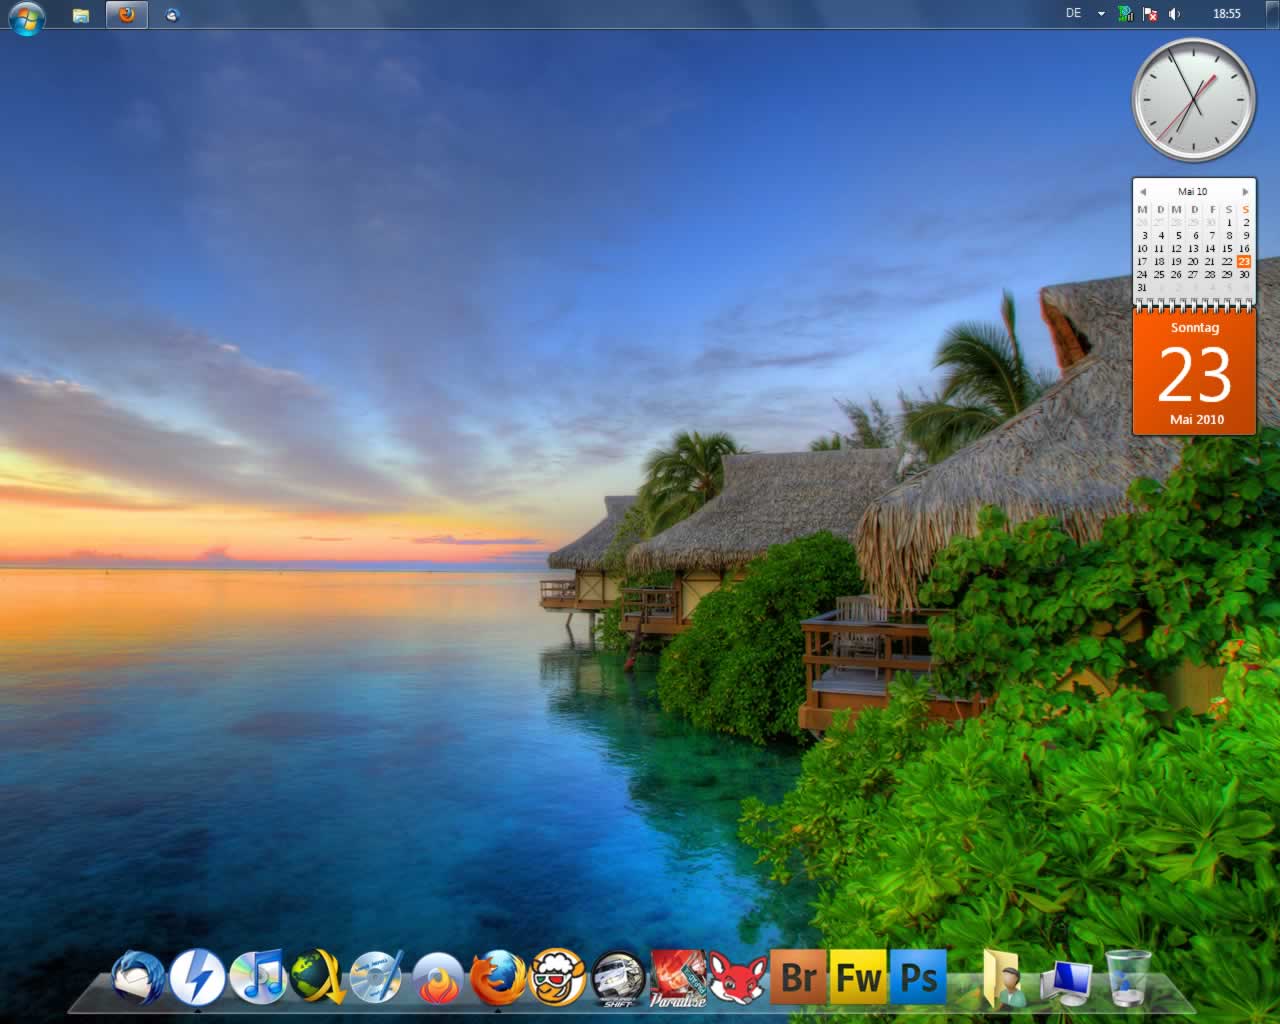Open the Action Center flag tray icon
1280x1024 pixels.
(1150, 14)
